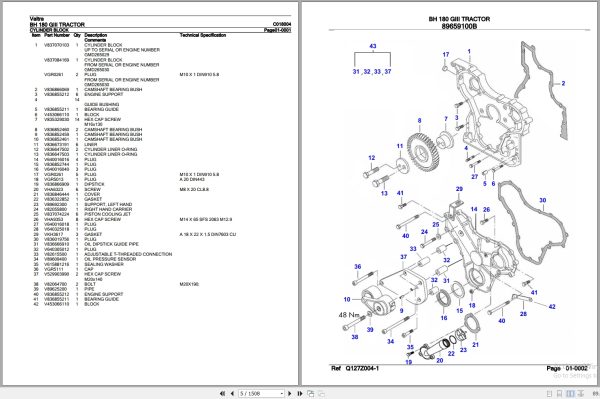Click callout 10 next to the engine support

click(347, 299)
